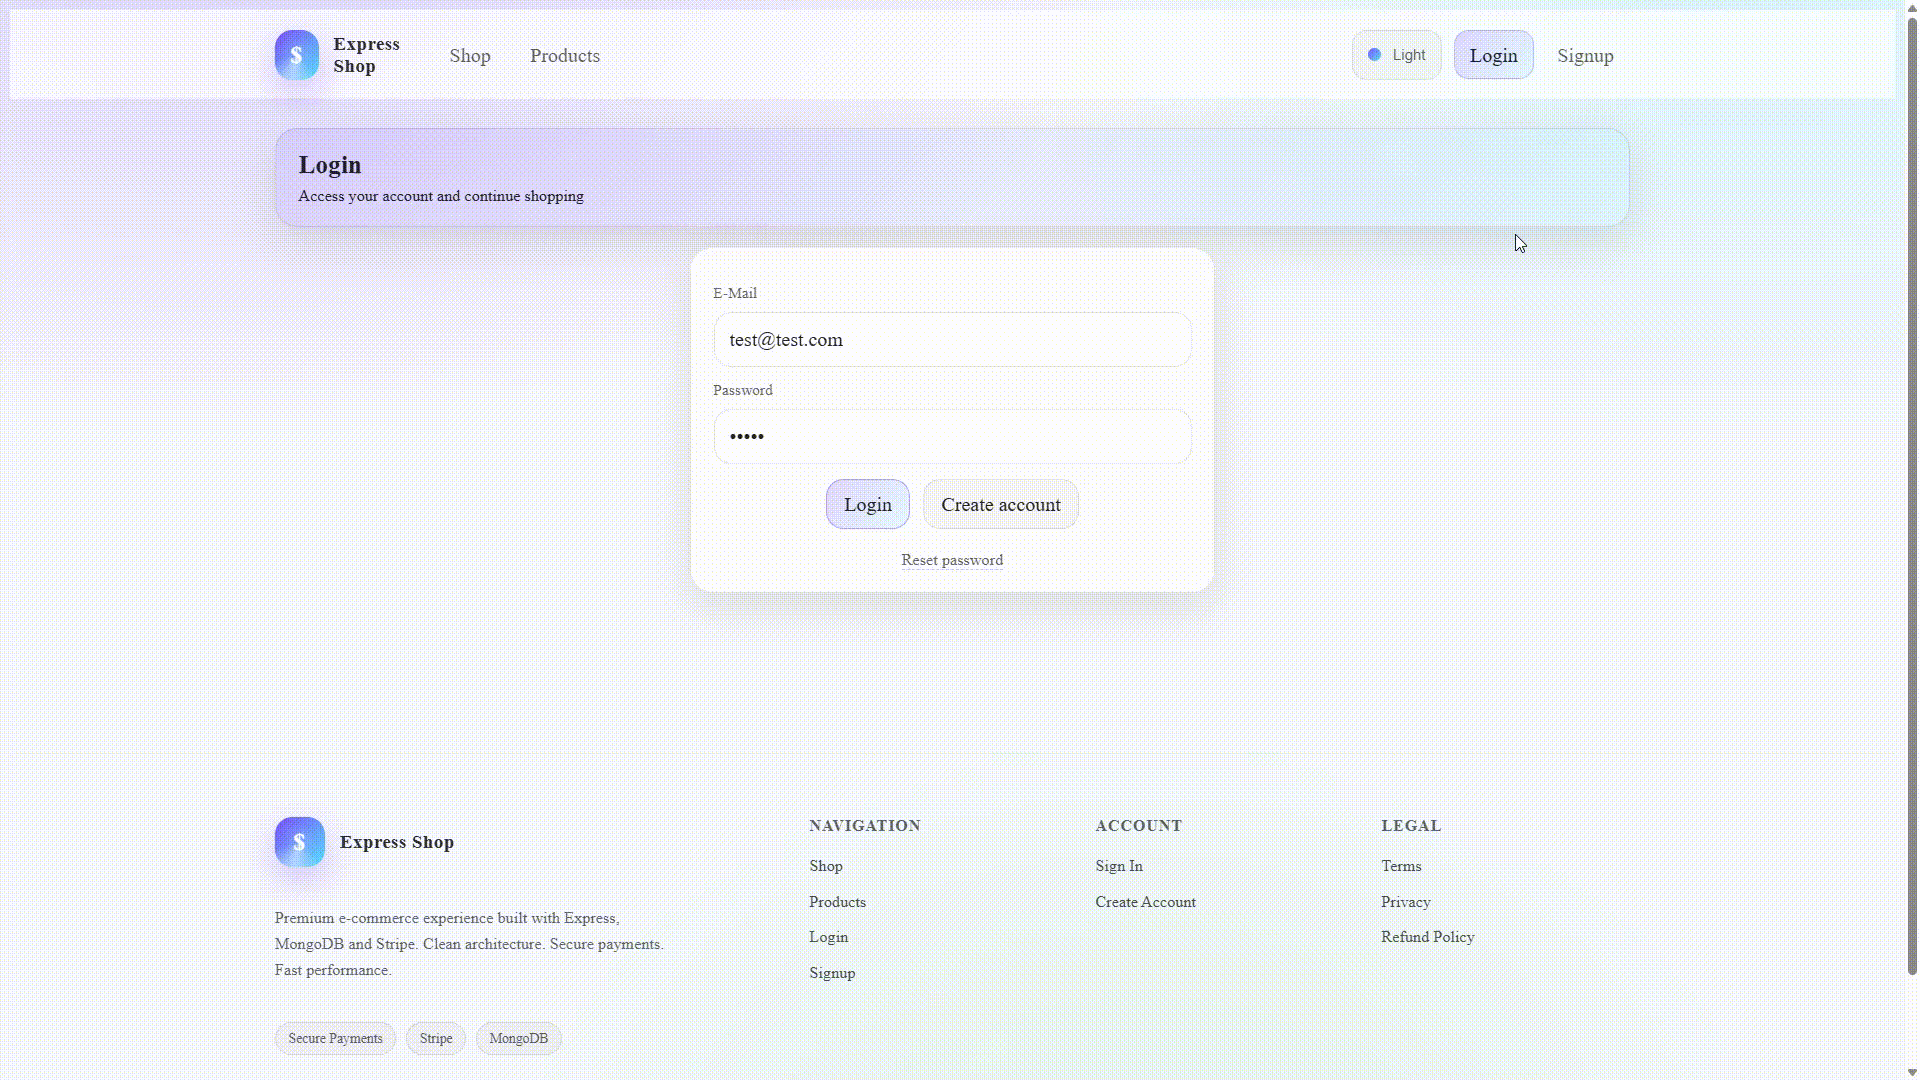Focus the E-Mail input field
Viewport: 1920px width, 1080px height.
pyautogui.click(x=951, y=340)
